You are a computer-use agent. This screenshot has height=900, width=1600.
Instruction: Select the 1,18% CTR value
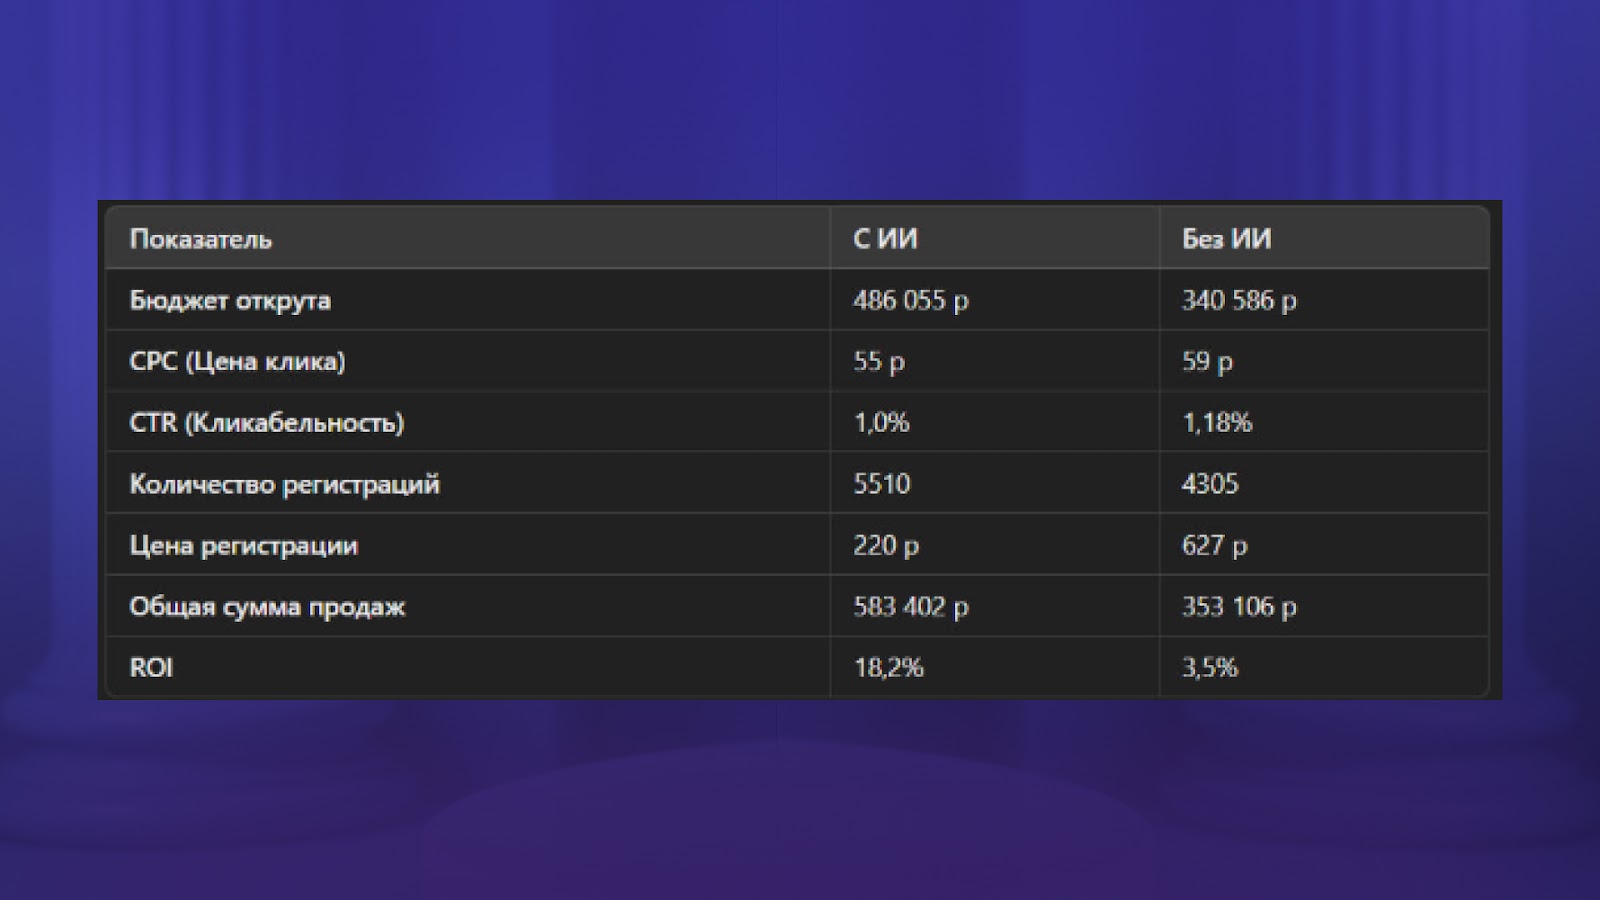[x=1218, y=423]
